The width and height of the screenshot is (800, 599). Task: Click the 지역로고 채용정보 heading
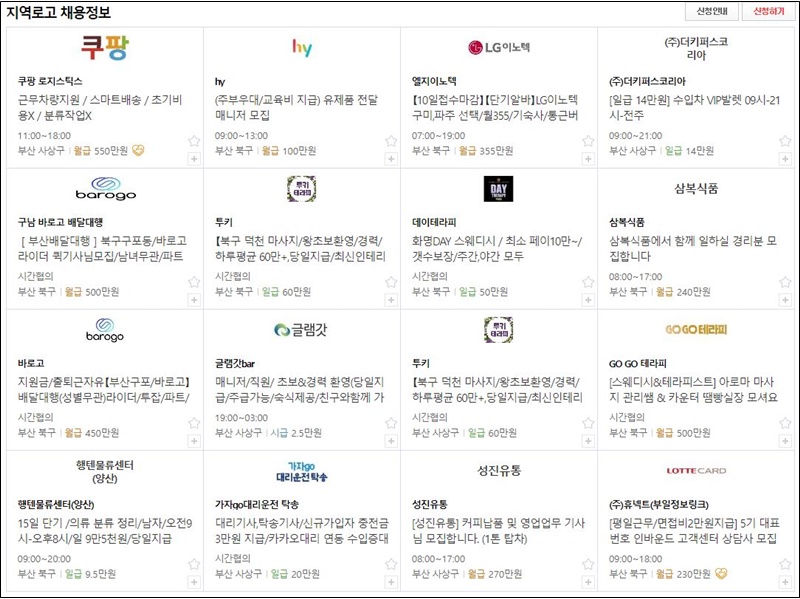point(58,12)
